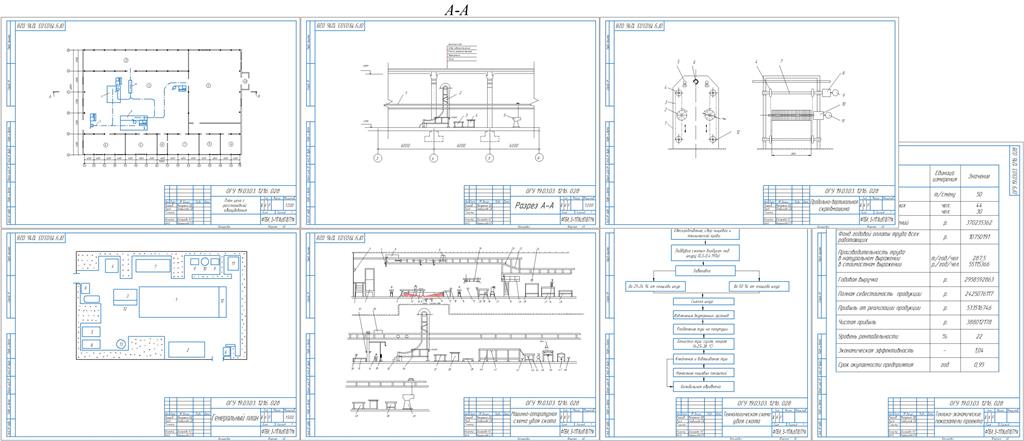Click the value '22' in rentability row
The image size is (1024, 441).
(x=979, y=335)
